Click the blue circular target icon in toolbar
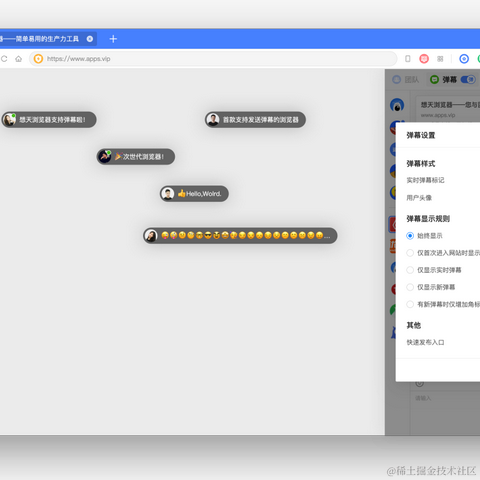This screenshot has height=480, width=480. (x=464, y=59)
